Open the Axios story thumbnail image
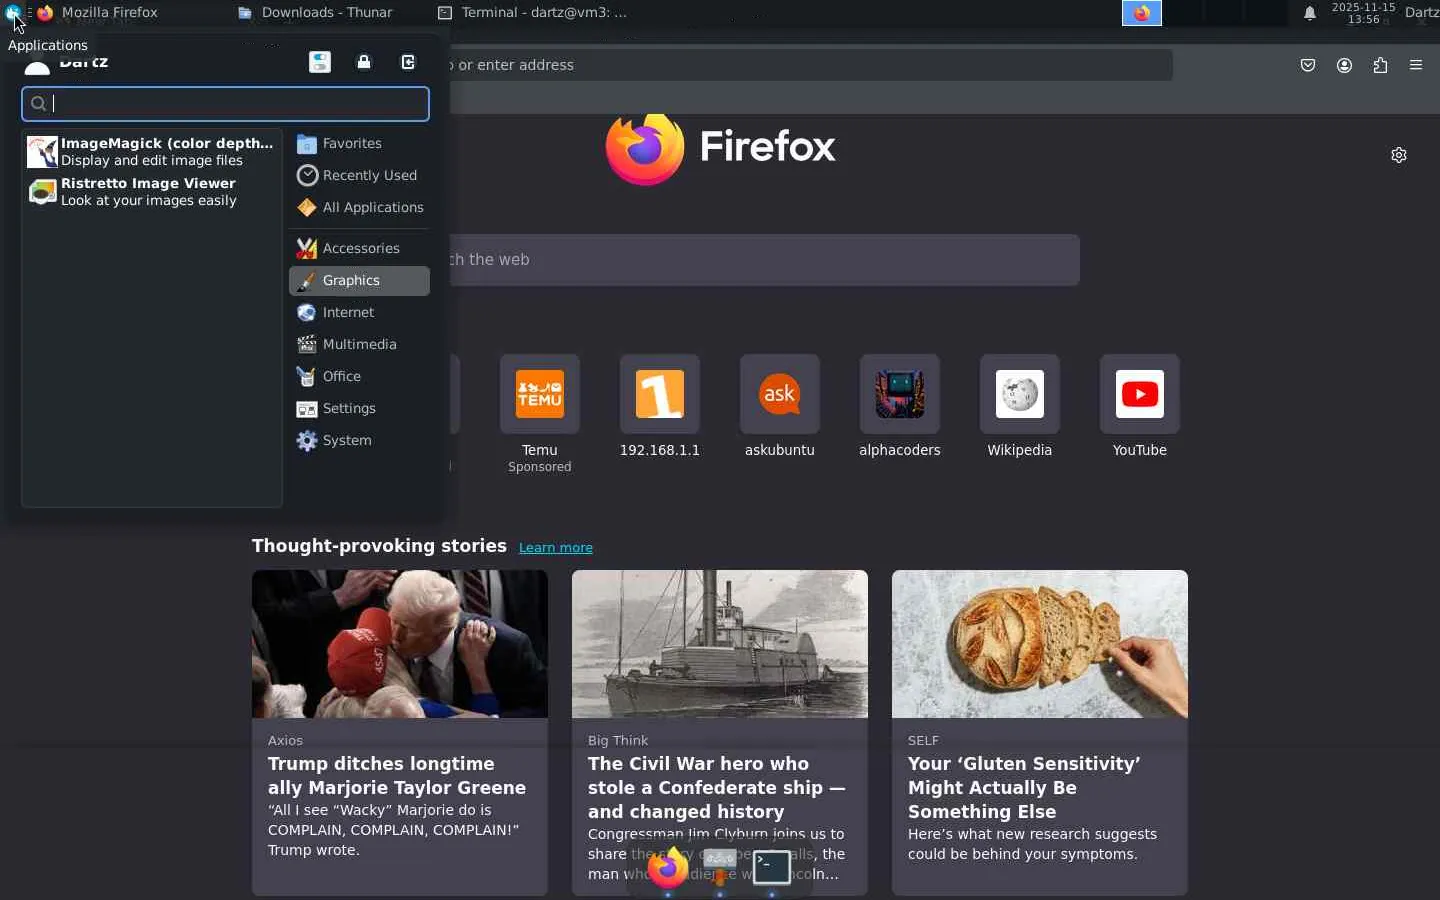 pyautogui.click(x=400, y=644)
